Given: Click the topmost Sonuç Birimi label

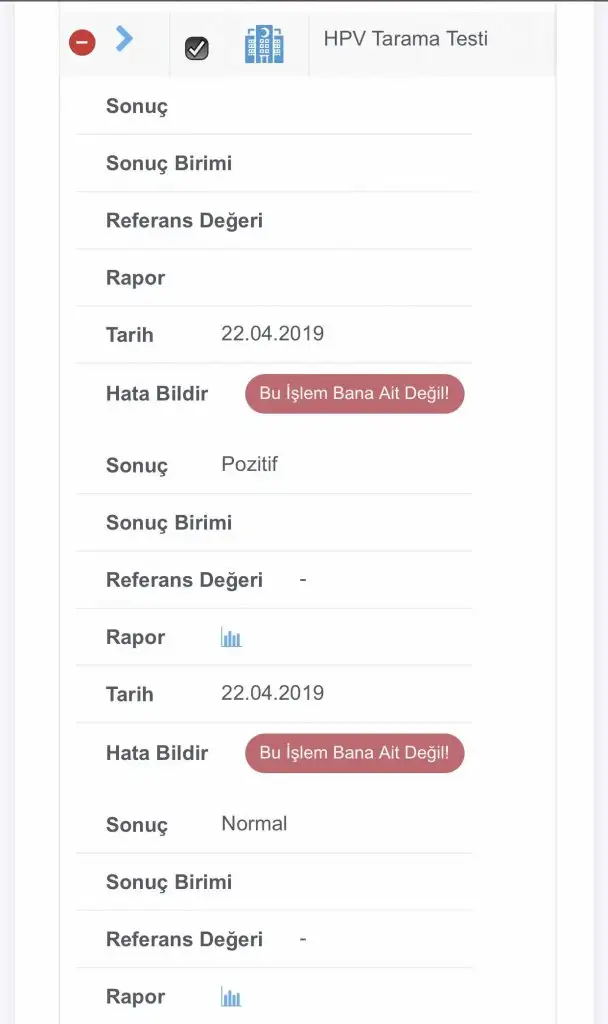Looking at the screenshot, I should pos(169,163).
